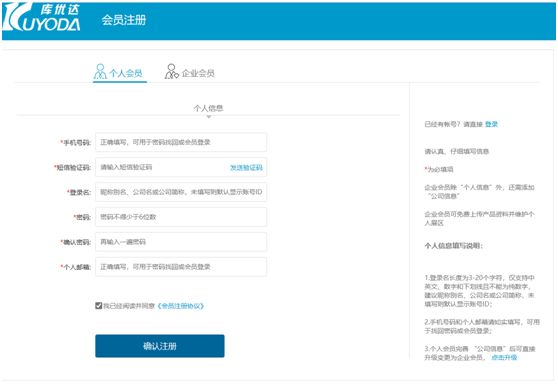Click the 个人邮箱 input field

pos(181,267)
